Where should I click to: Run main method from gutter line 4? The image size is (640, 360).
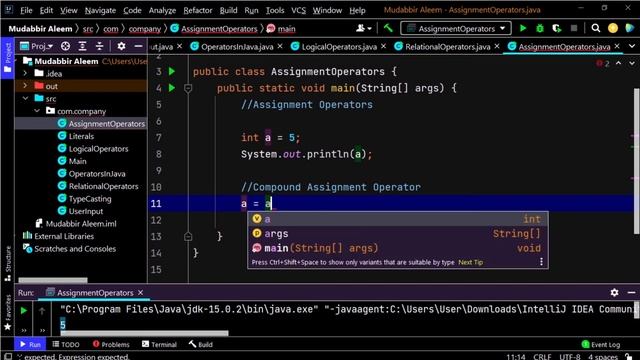click(x=172, y=88)
